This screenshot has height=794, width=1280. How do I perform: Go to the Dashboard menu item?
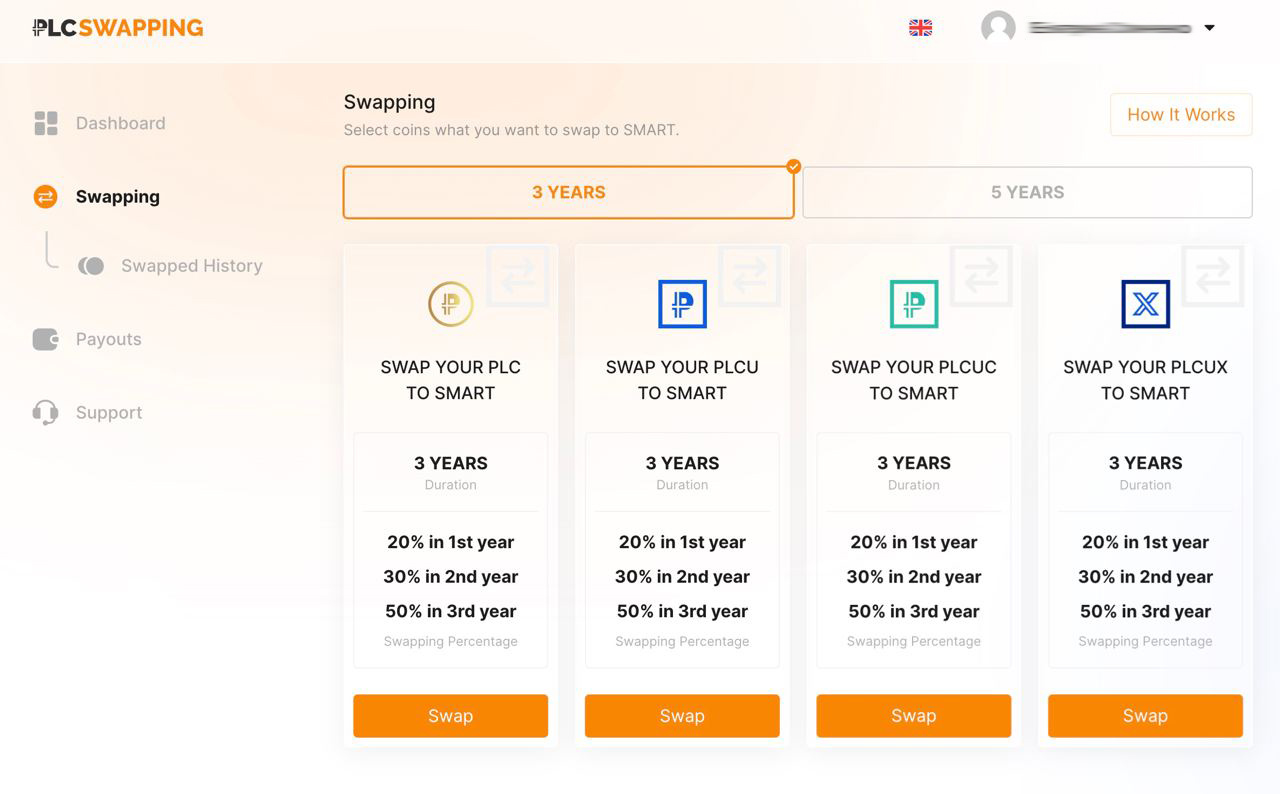click(x=120, y=123)
